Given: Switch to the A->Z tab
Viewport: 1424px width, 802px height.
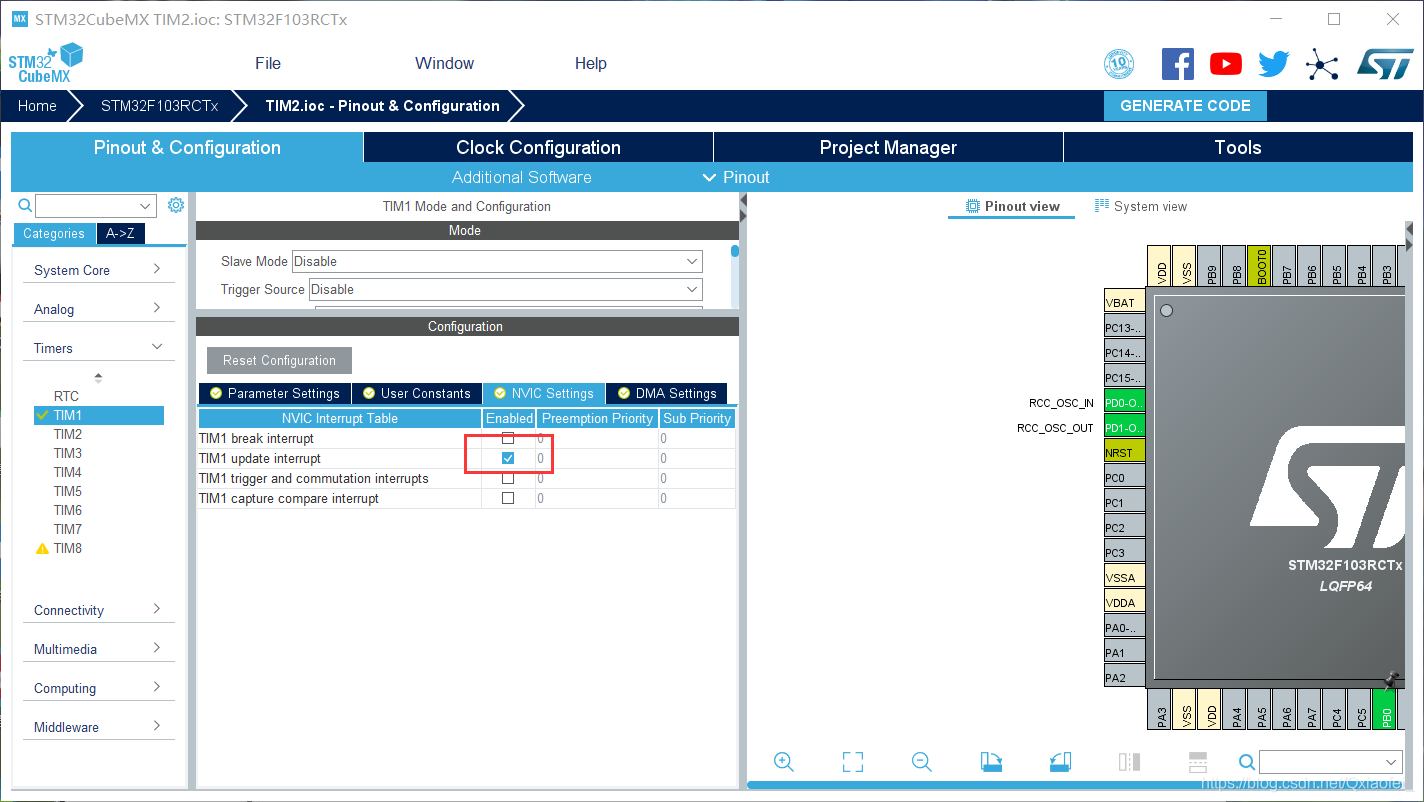Looking at the screenshot, I should [x=120, y=233].
